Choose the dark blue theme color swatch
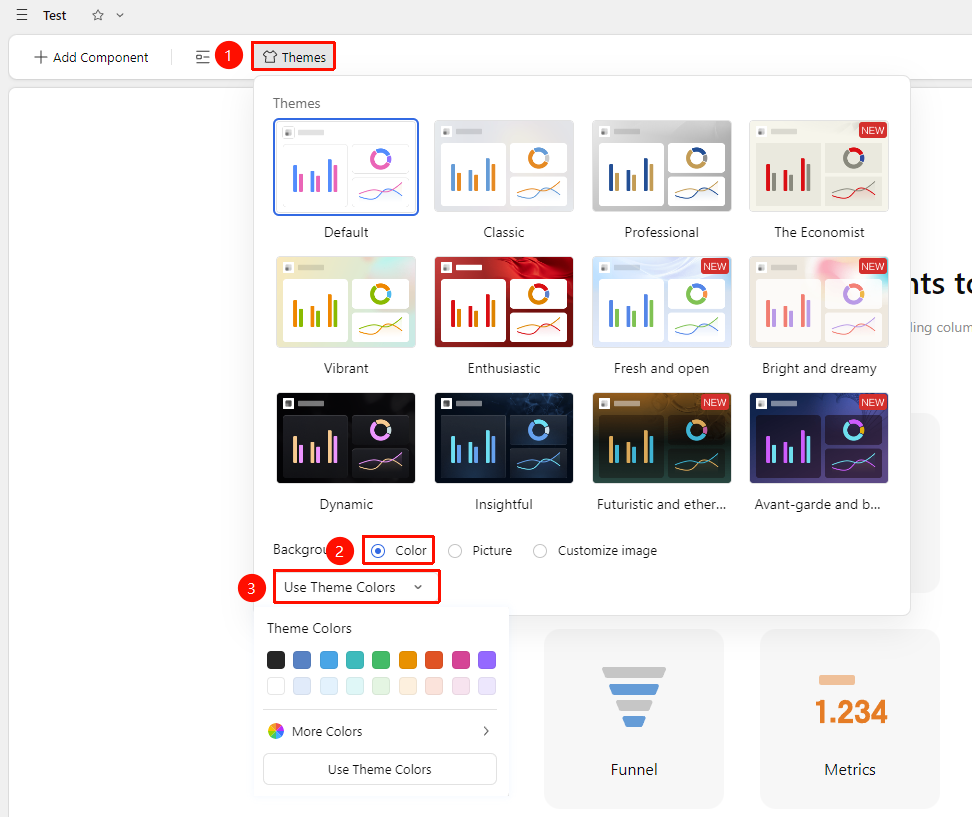Viewport: 972px width, 817px height. tap(302, 660)
